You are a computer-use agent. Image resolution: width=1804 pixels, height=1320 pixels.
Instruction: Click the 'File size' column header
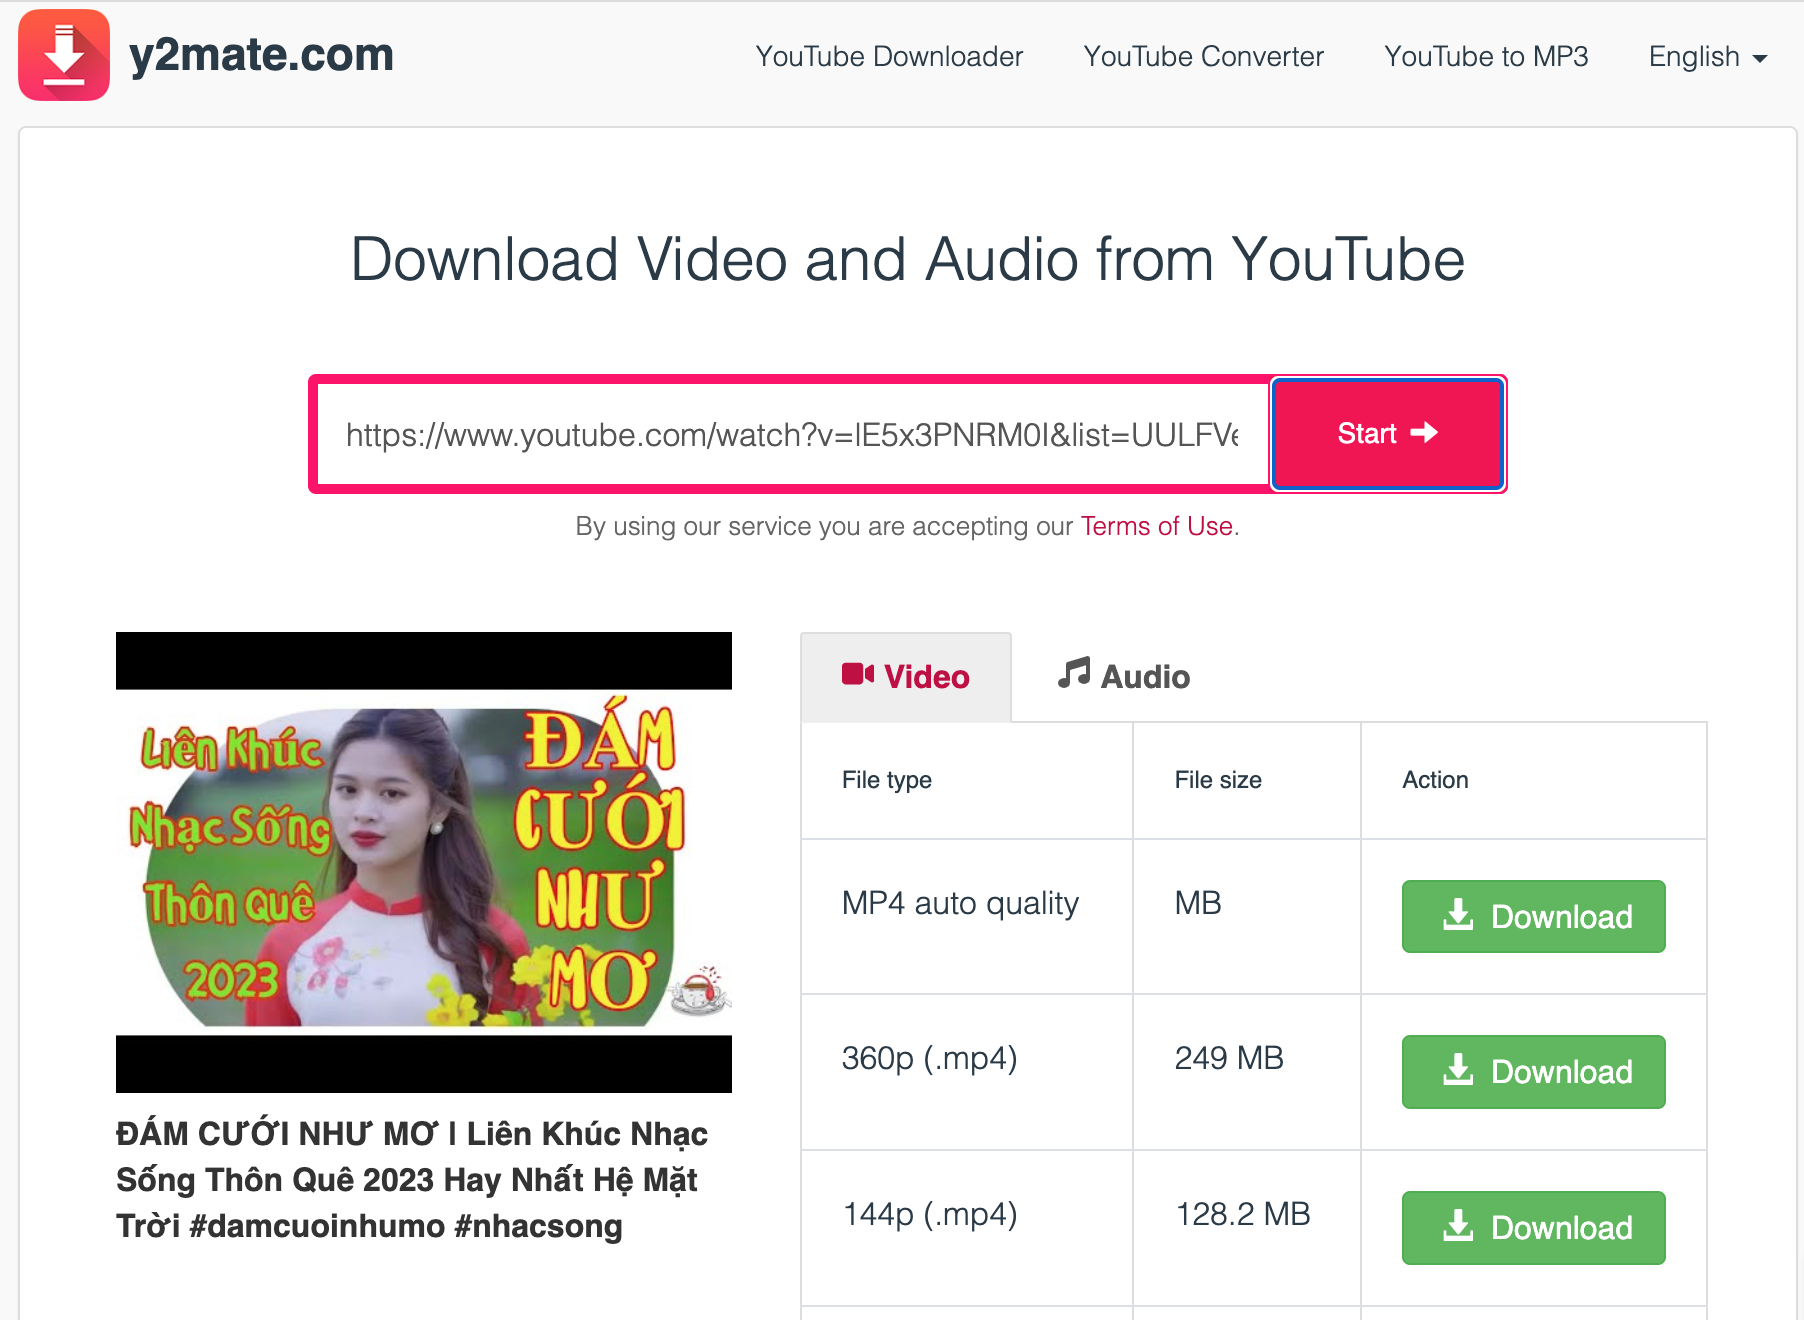1246,780
